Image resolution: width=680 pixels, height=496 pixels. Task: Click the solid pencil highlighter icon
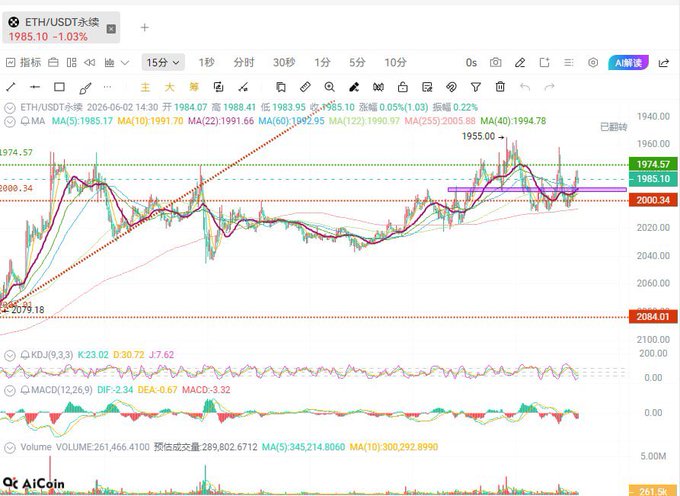tap(354, 87)
